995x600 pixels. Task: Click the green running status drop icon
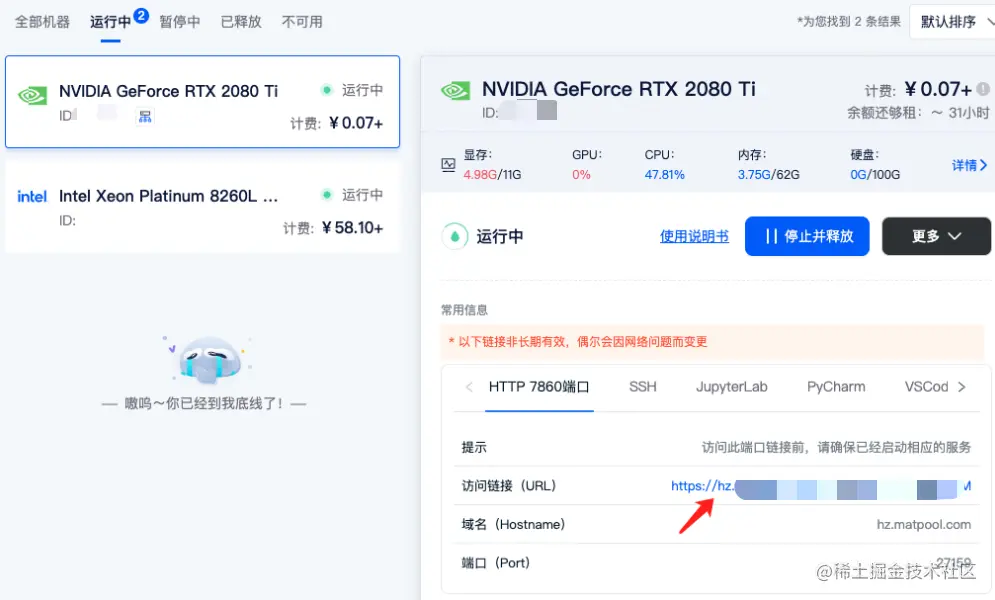454,237
